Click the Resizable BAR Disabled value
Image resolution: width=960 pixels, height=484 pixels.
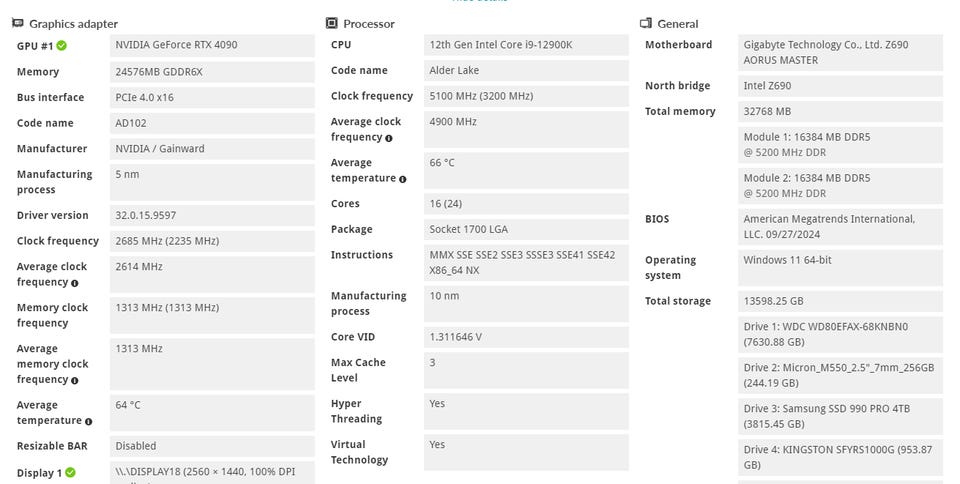point(136,446)
